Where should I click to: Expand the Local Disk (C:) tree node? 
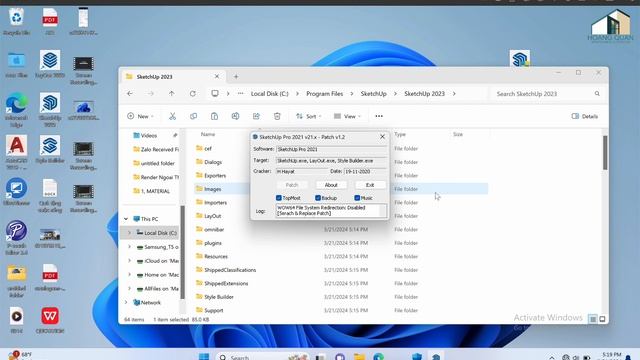[x=129, y=233]
